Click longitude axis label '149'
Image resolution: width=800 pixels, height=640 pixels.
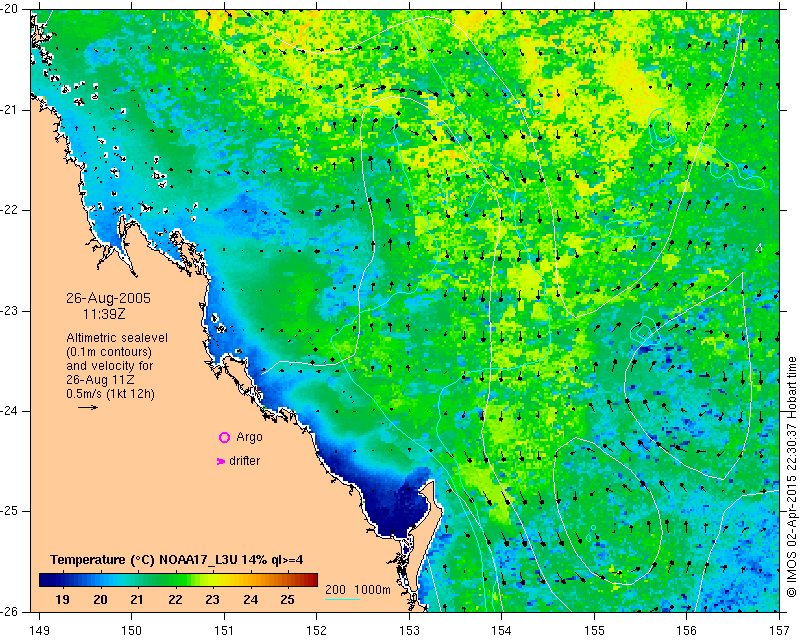(39, 631)
